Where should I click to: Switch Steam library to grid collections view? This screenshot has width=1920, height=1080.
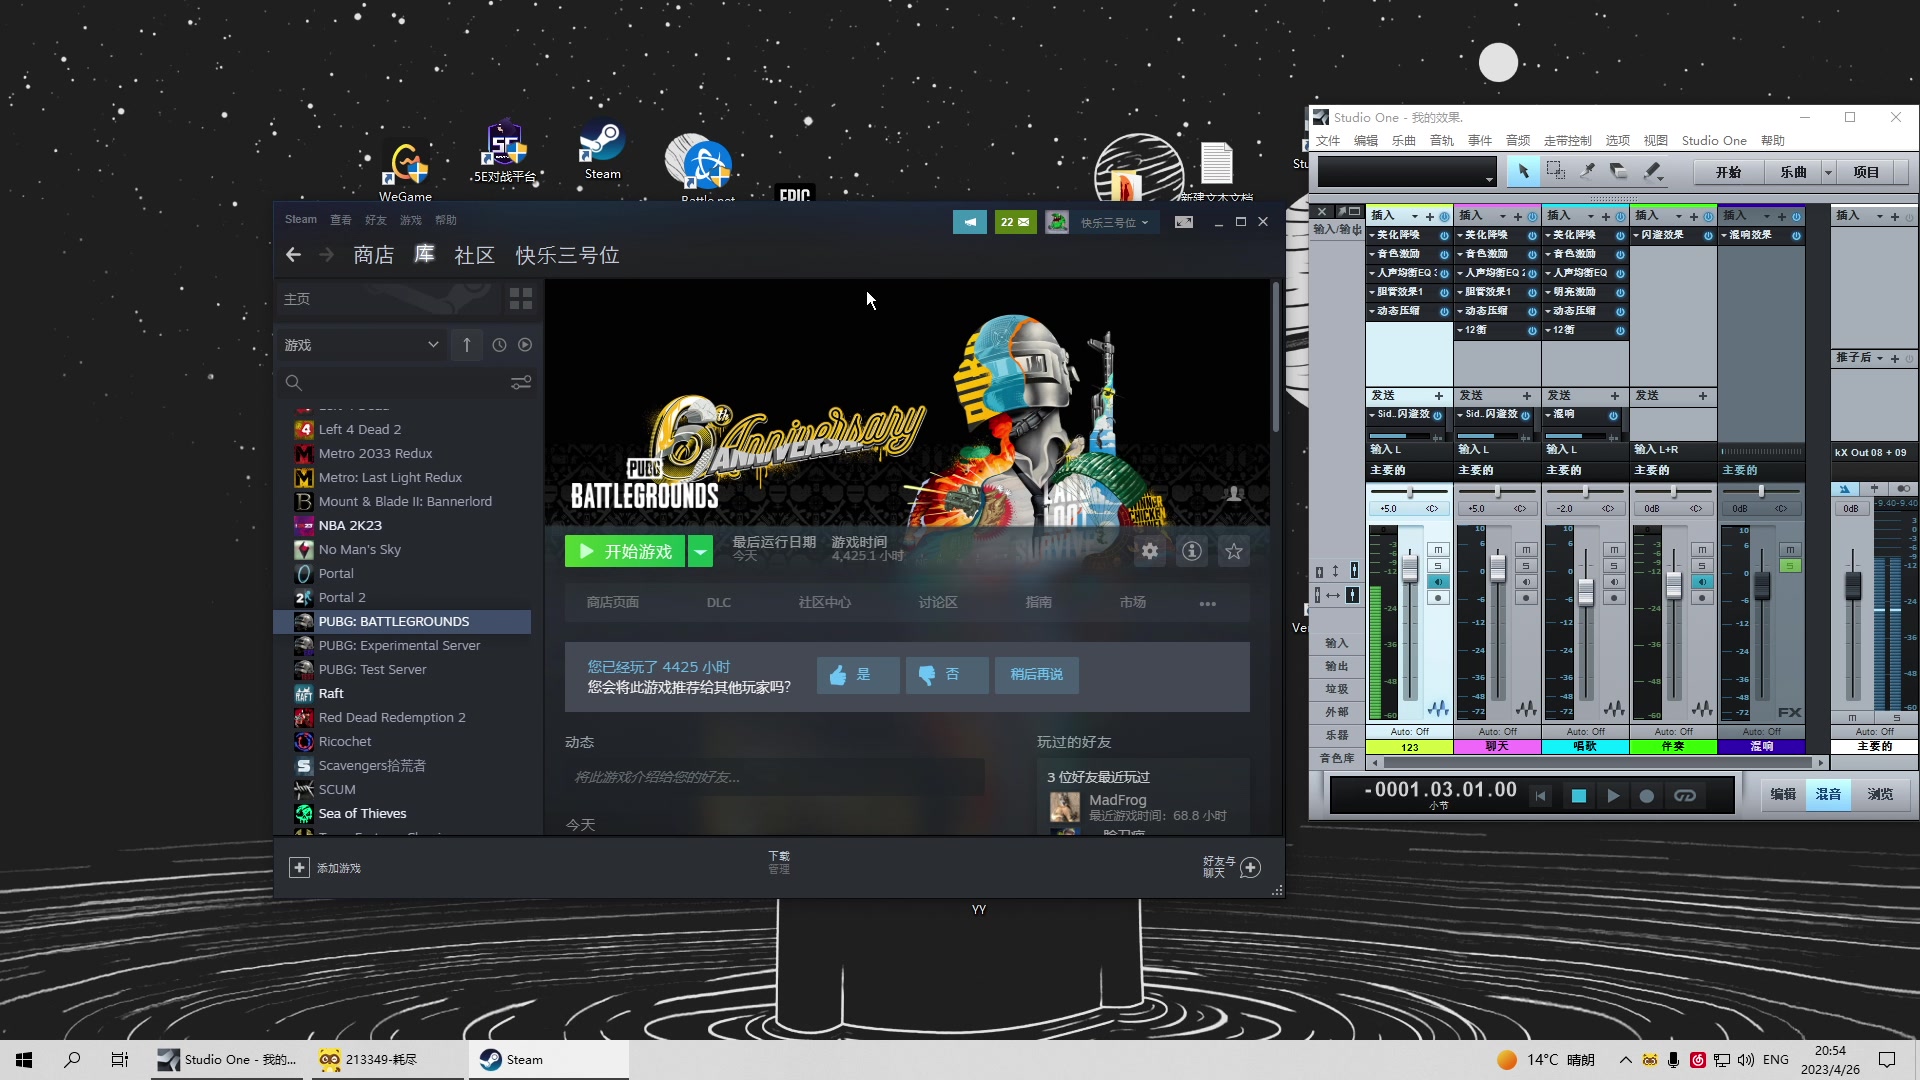pos(521,299)
